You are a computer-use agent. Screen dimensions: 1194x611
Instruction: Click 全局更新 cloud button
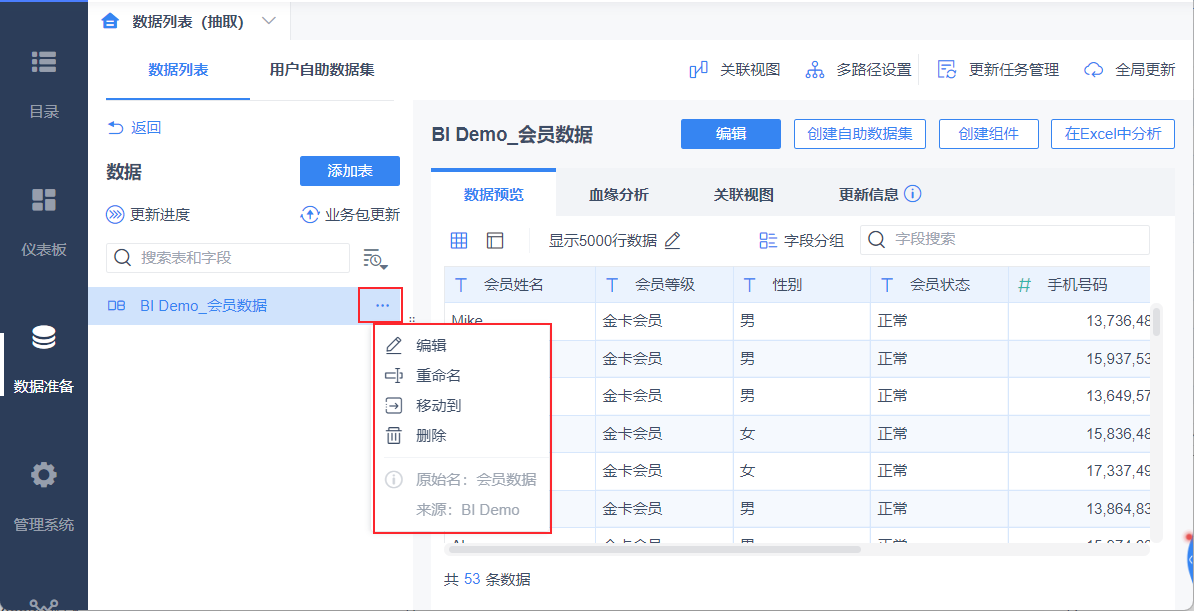coord(1129,70)
